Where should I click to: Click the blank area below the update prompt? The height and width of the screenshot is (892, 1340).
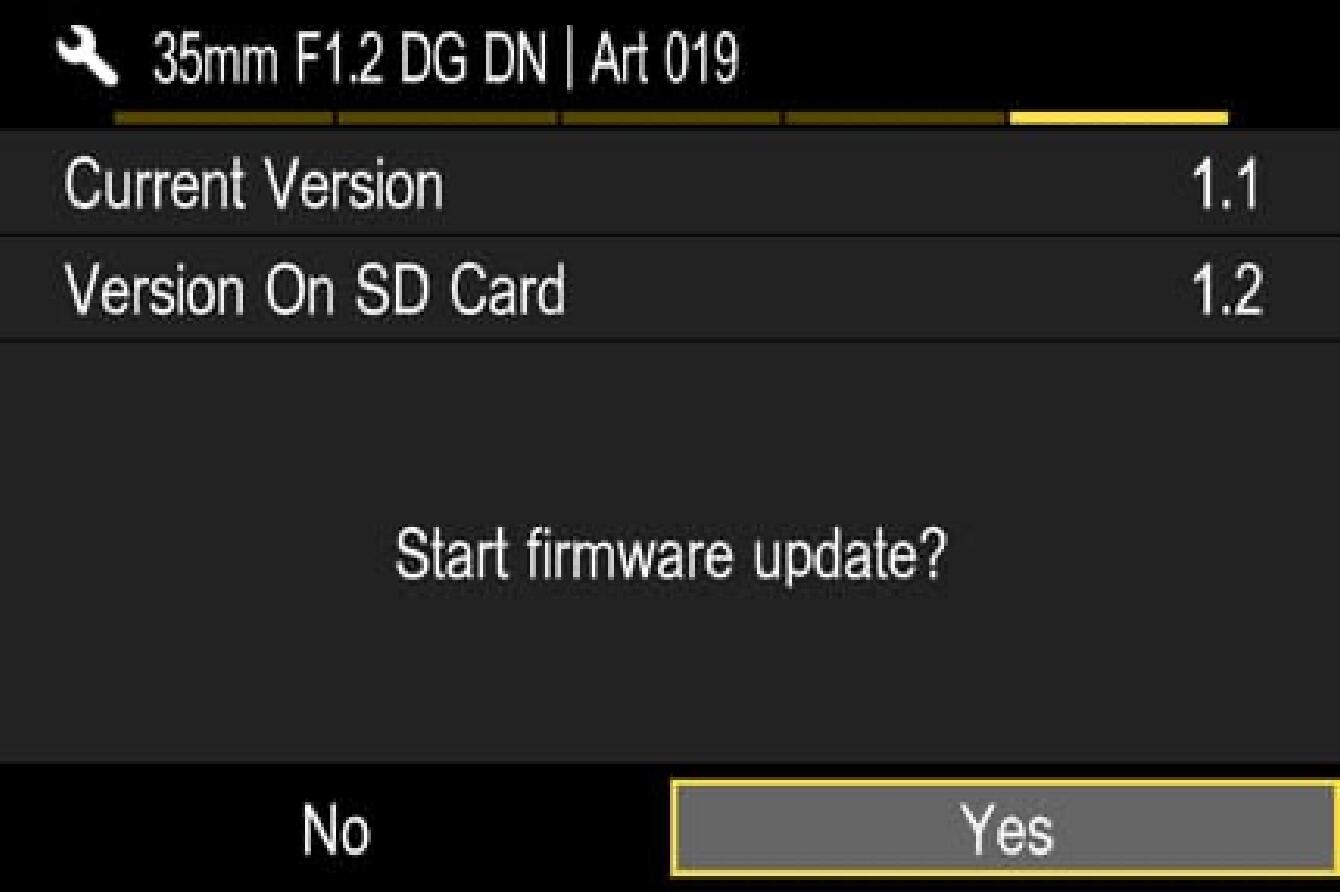pos(670,680)
